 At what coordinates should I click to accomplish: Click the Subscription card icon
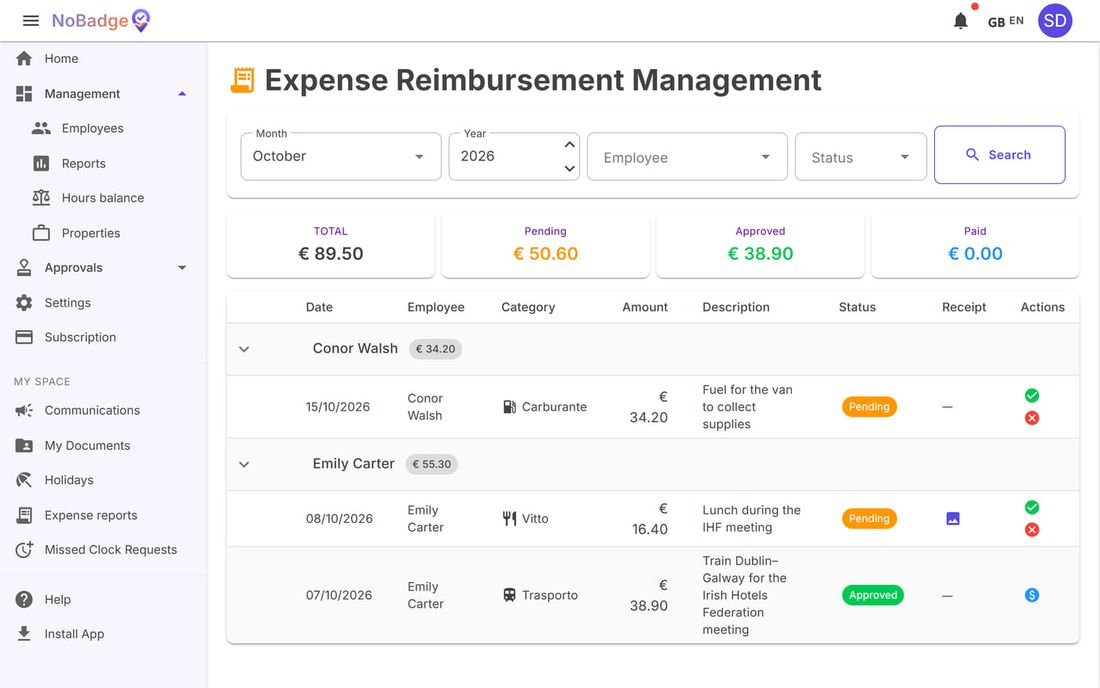click(x=24, y=337)
